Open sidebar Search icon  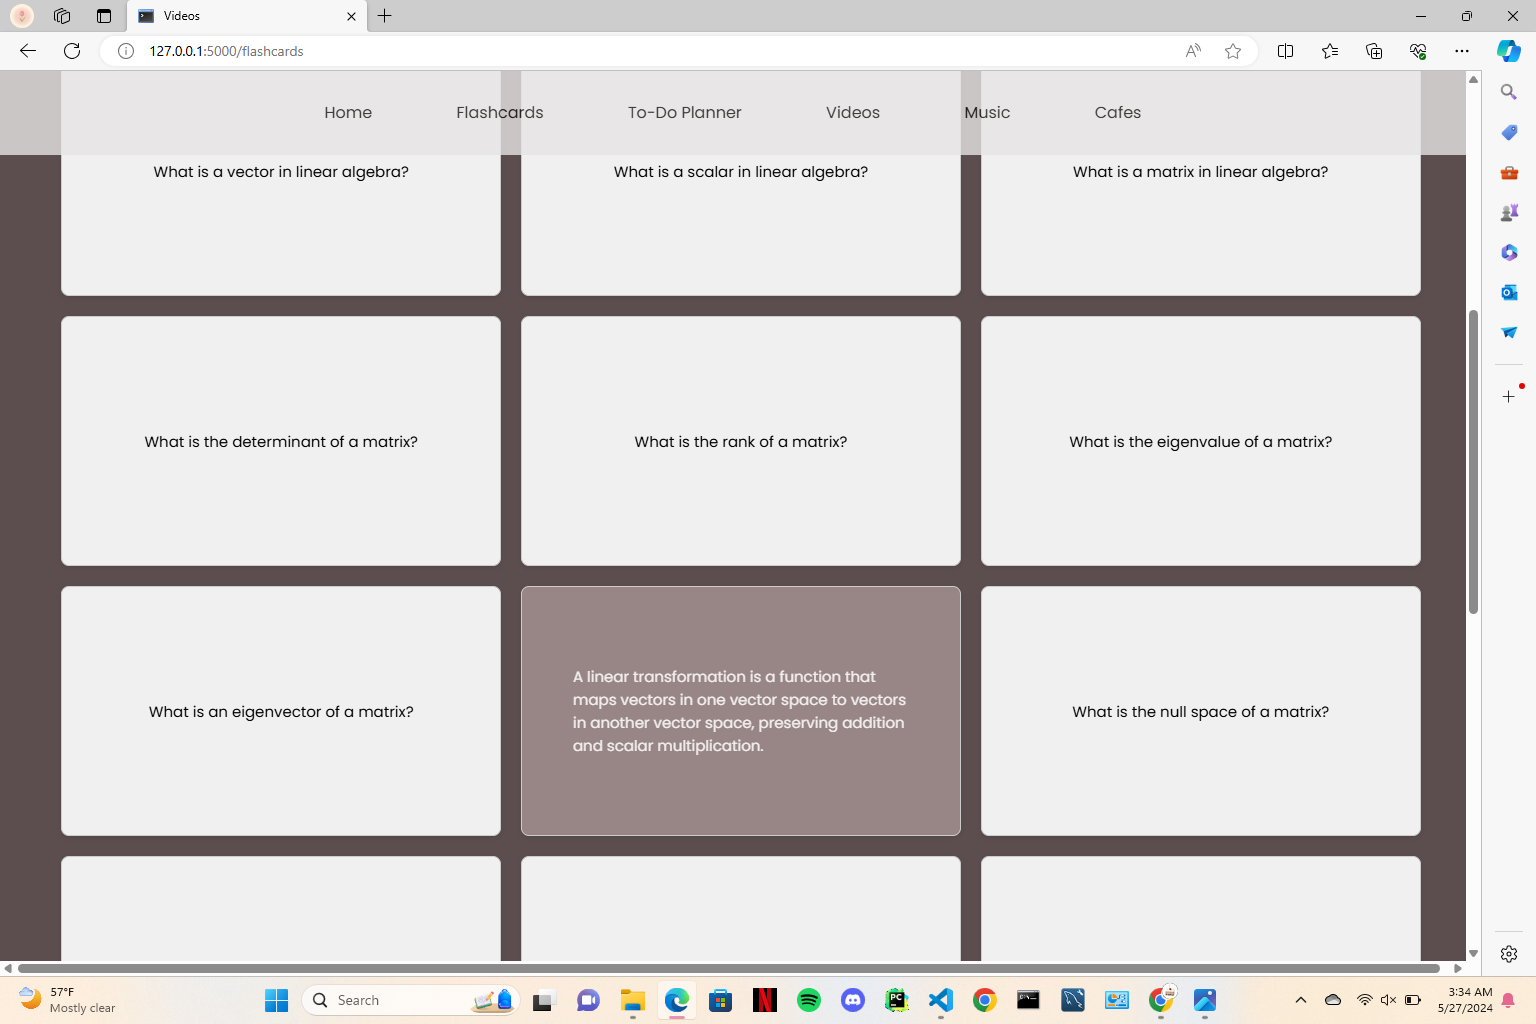1509,92
